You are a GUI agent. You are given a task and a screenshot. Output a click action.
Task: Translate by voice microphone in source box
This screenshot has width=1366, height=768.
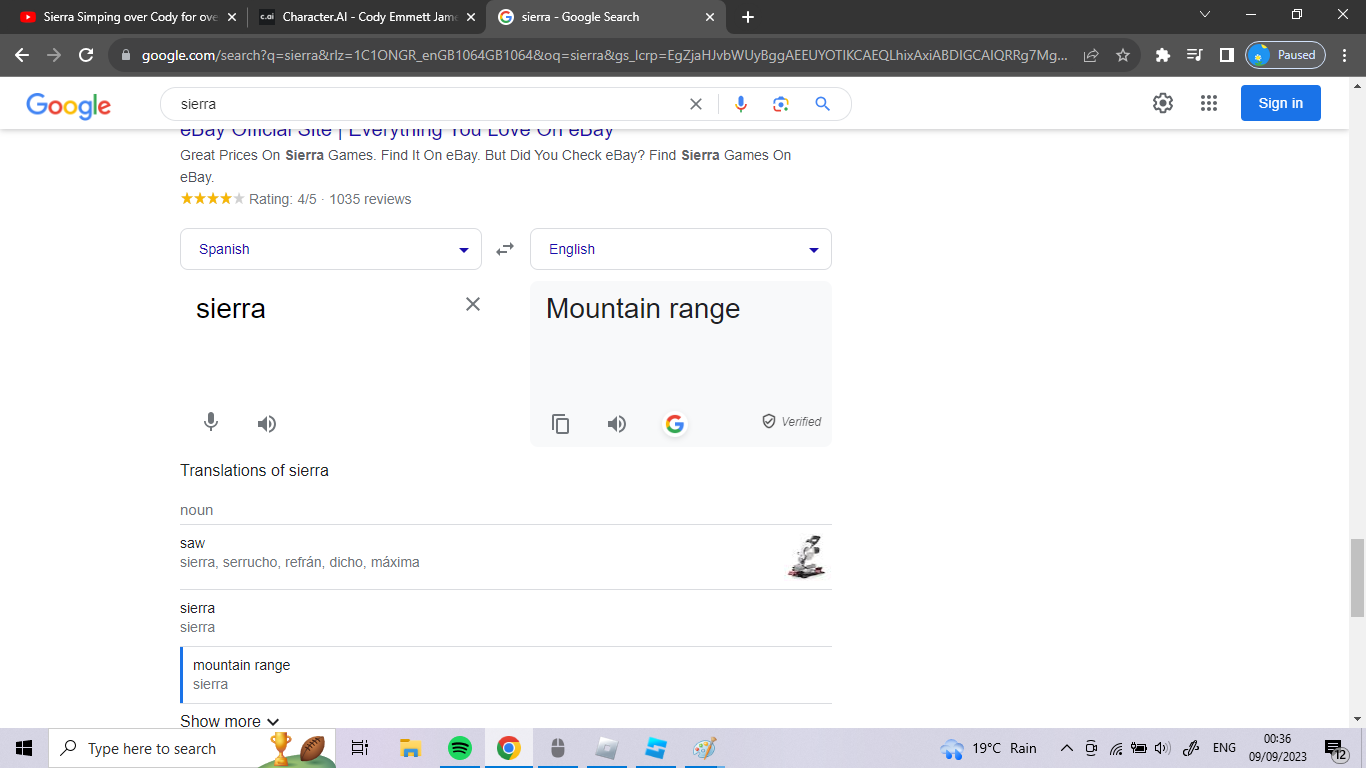tap(210, 423)
